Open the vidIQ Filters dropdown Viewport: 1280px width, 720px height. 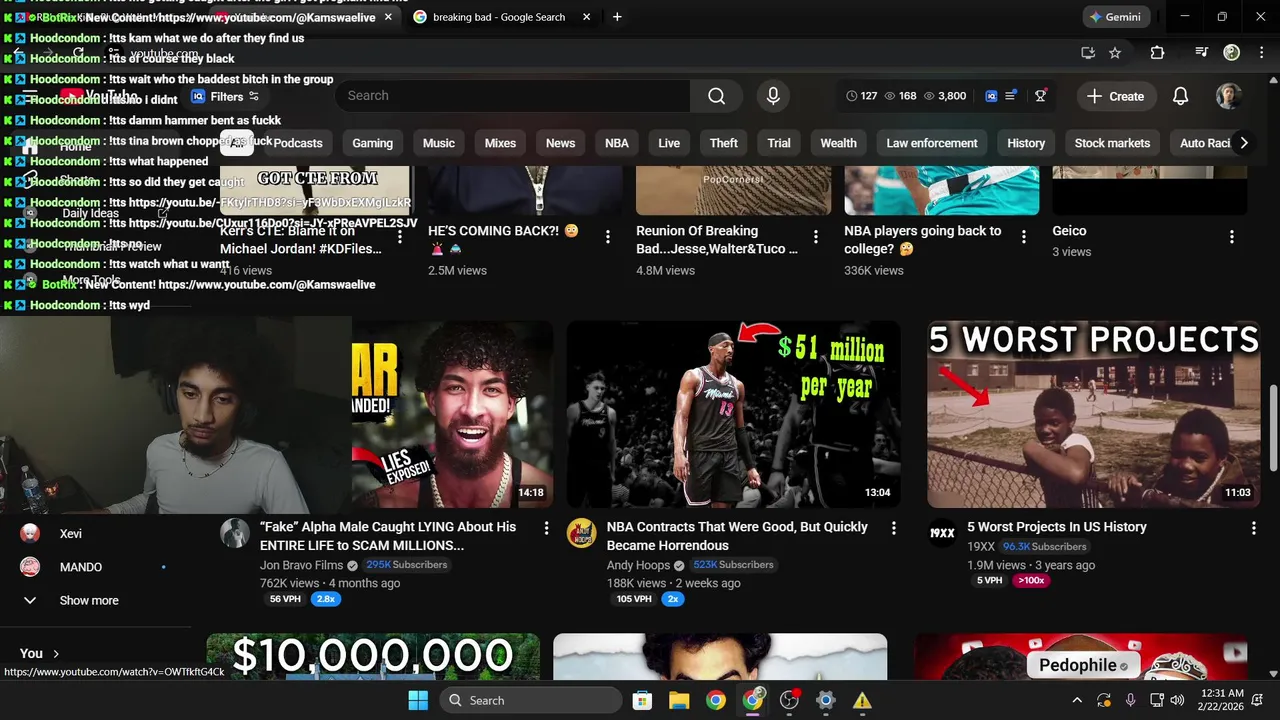pos(226,96)
